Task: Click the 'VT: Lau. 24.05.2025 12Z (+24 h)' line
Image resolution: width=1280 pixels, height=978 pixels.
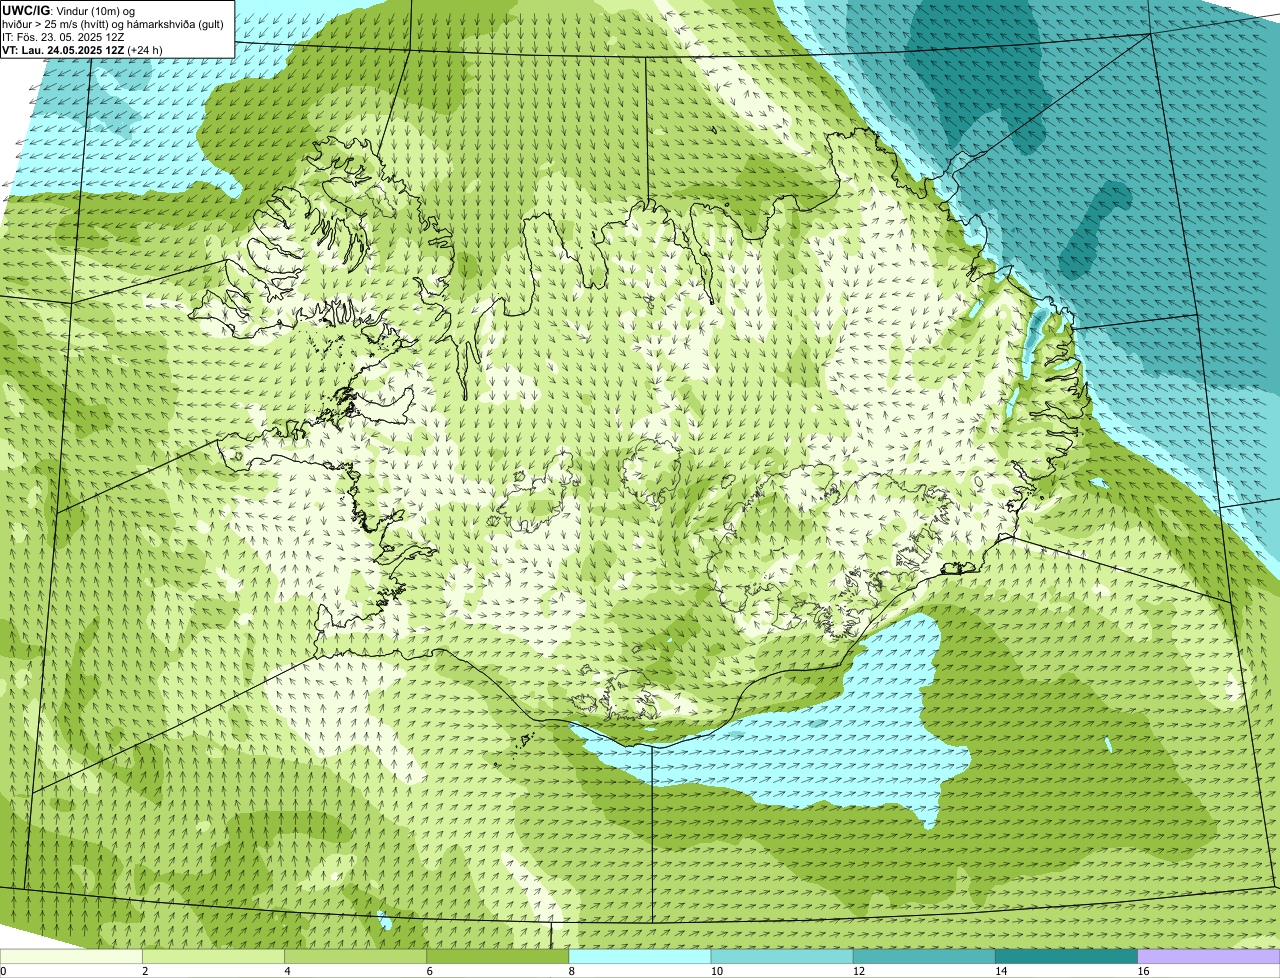Action: click(x=82, y=49)
